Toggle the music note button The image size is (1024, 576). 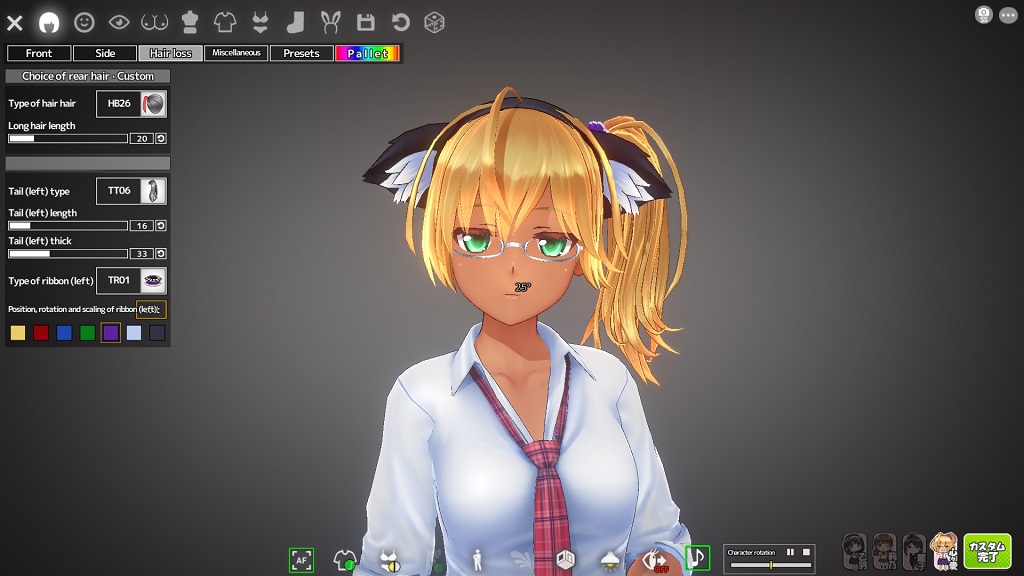[697, 558]
